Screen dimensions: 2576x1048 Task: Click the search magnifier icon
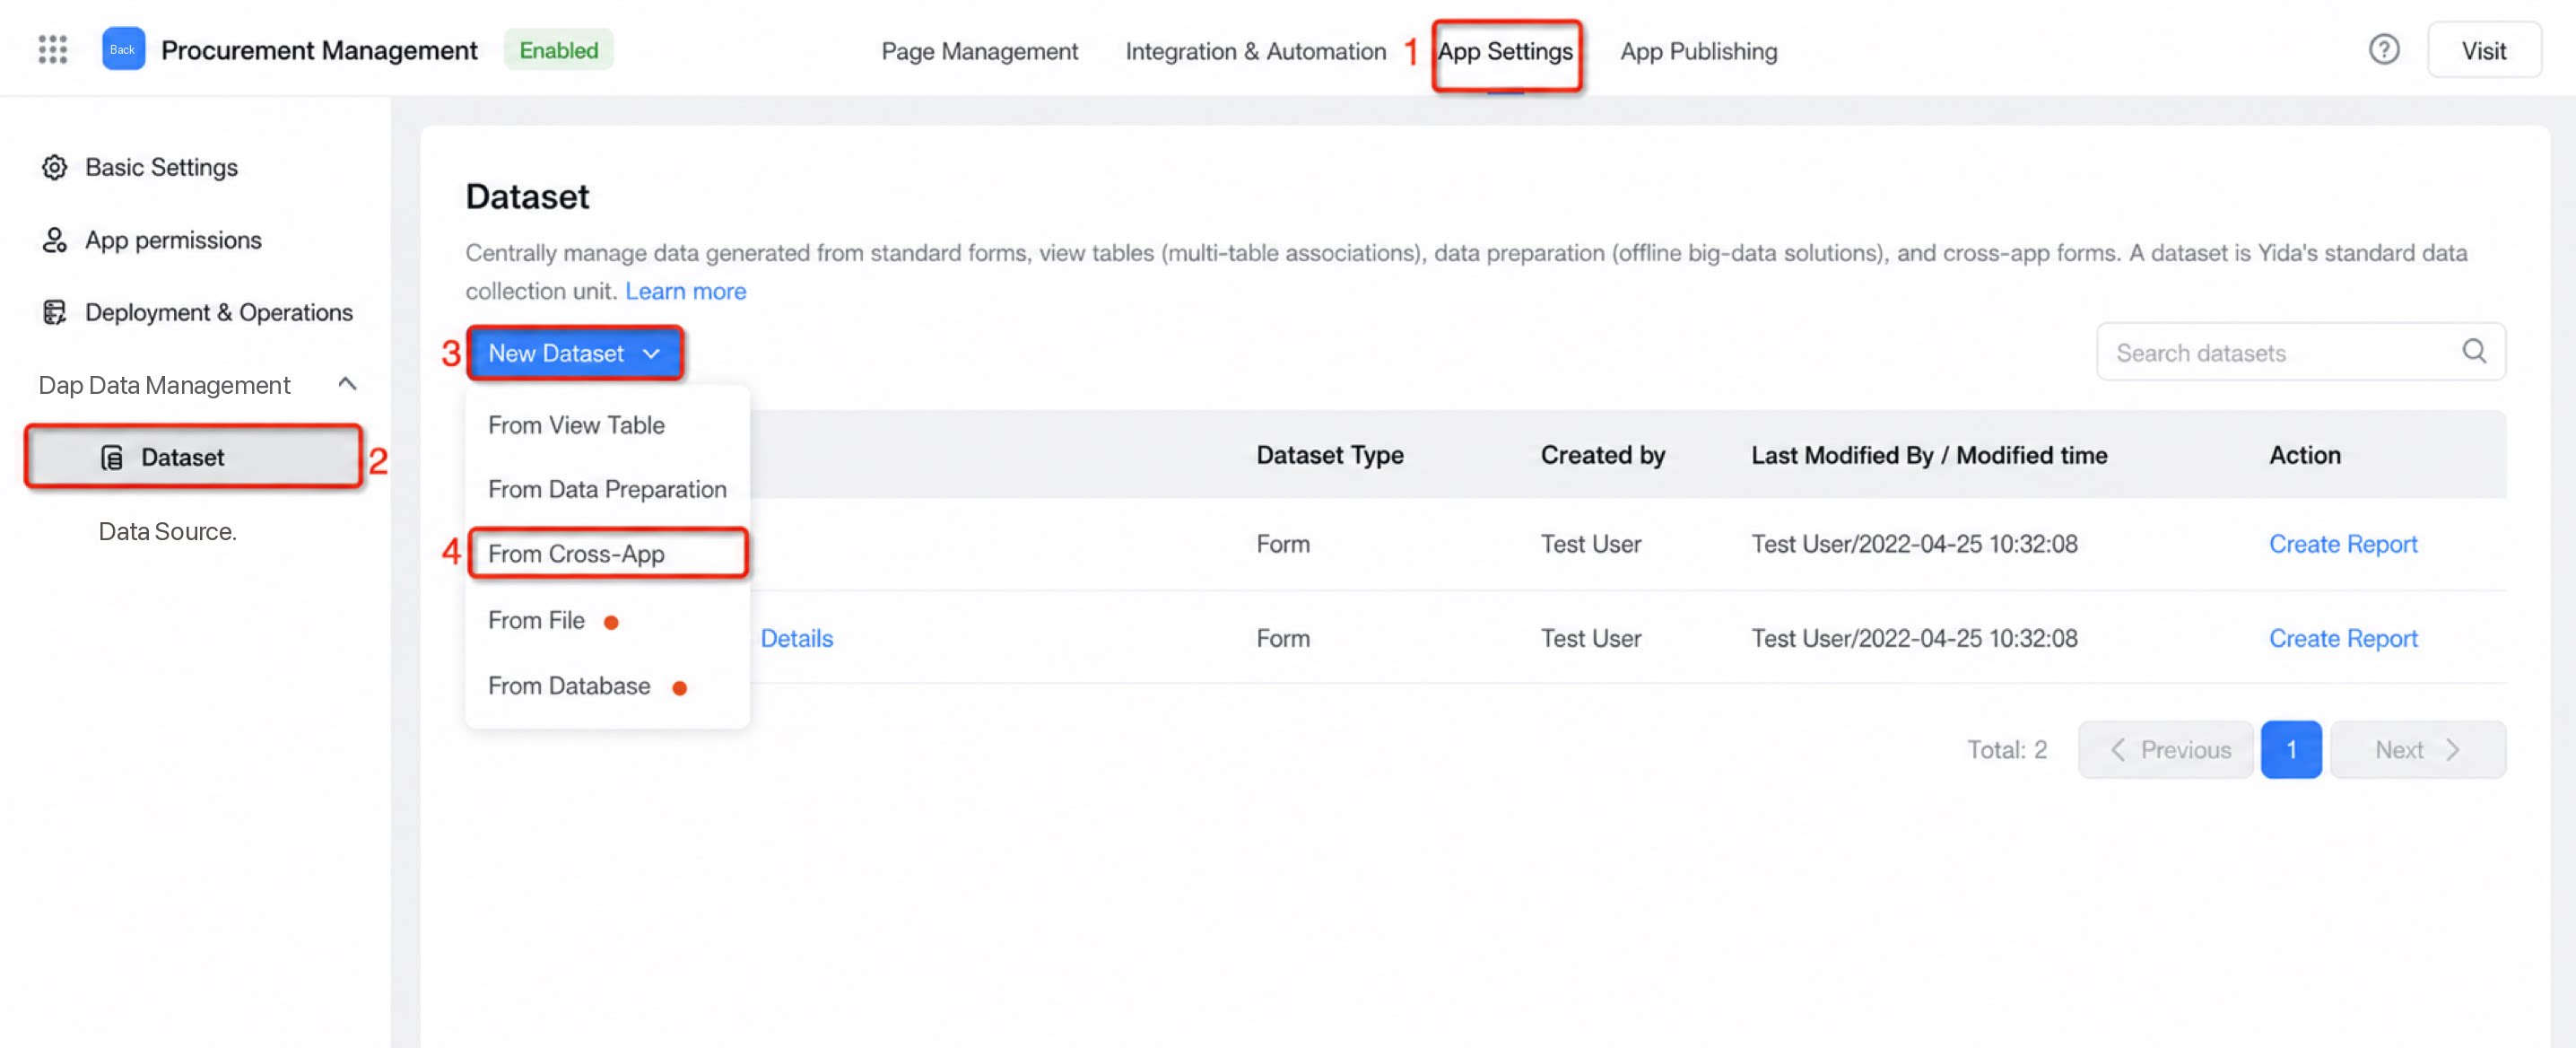click(x=2473, y=351)
